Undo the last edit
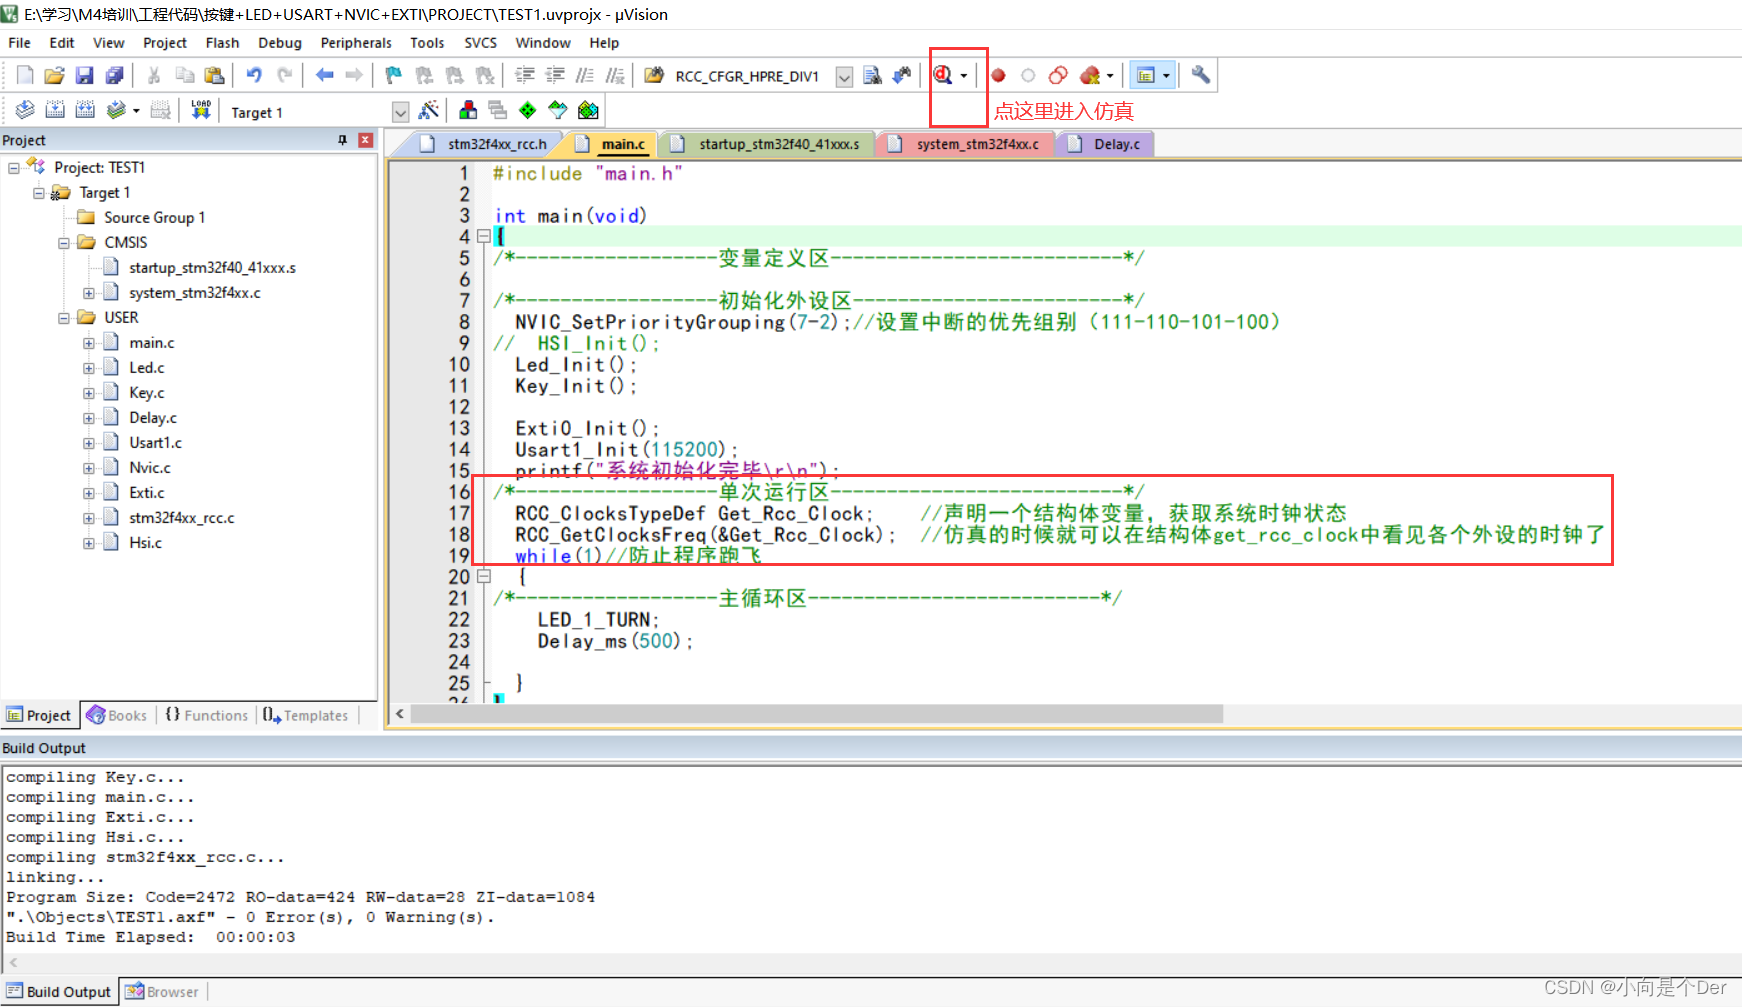 click(254, 75)
